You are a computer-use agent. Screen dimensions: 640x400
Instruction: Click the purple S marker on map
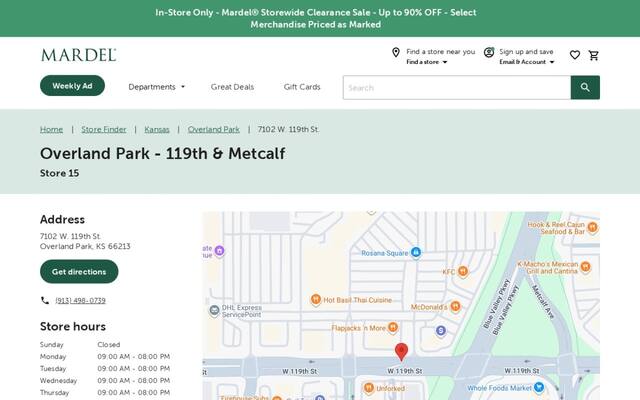pos(440,331)
